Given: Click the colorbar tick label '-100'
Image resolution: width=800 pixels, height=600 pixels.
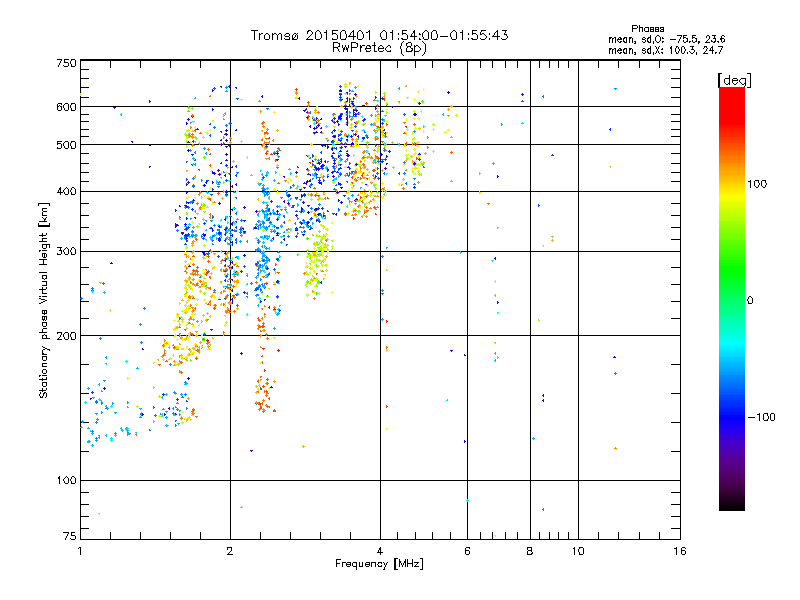Looking at the screenshot, I should coord(761,417).
